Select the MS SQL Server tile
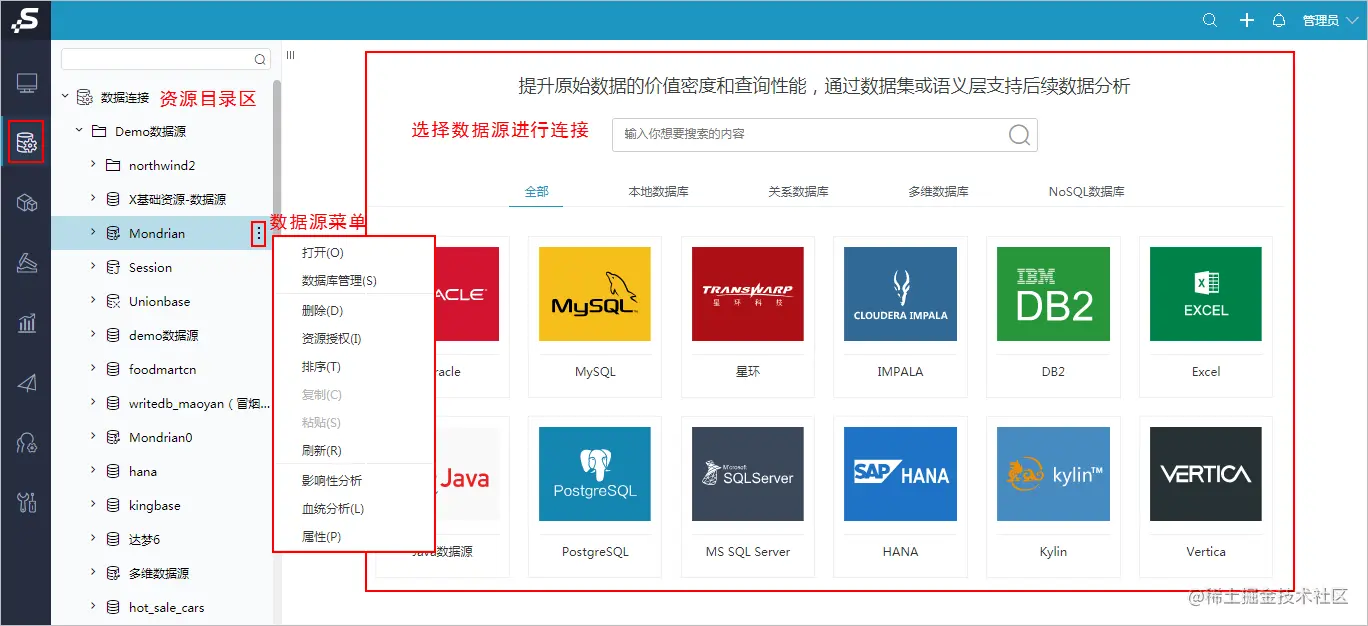The image size is (1368, 626). click(x=748, y=497)
